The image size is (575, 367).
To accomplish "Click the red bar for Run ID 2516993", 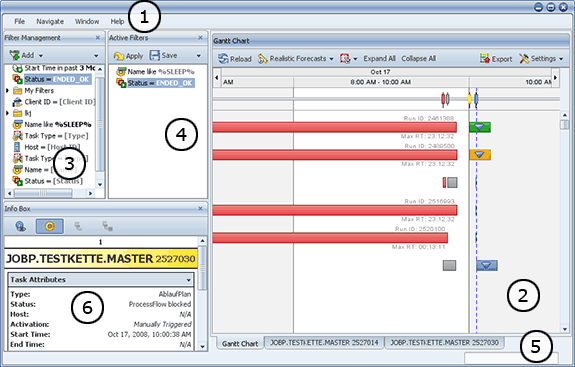I will click(335, 210).
